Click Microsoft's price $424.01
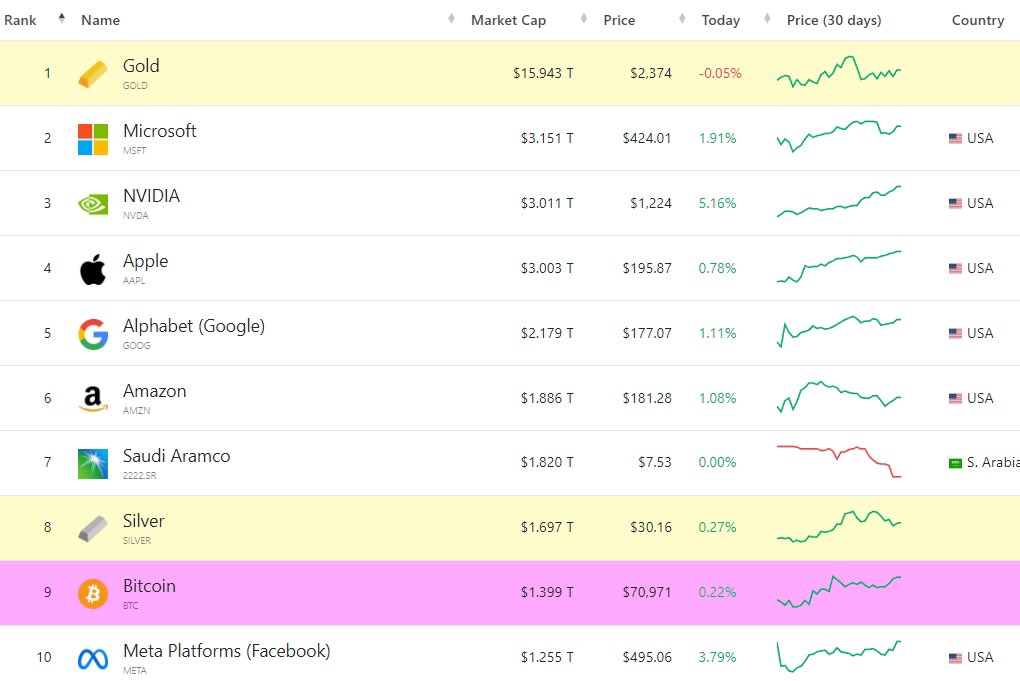 coord(647,139)
